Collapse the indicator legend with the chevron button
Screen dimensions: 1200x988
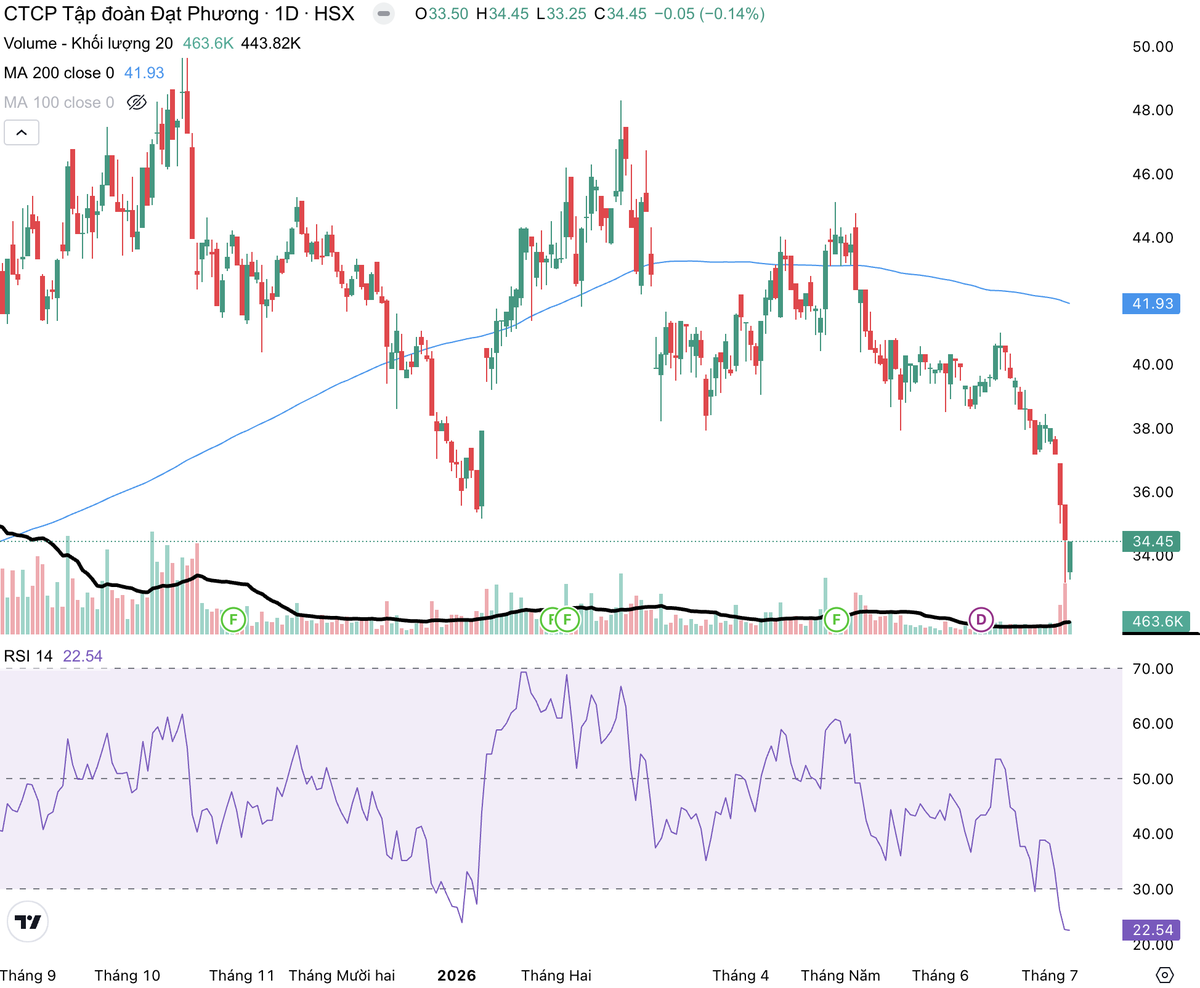(x=22, y=132)
